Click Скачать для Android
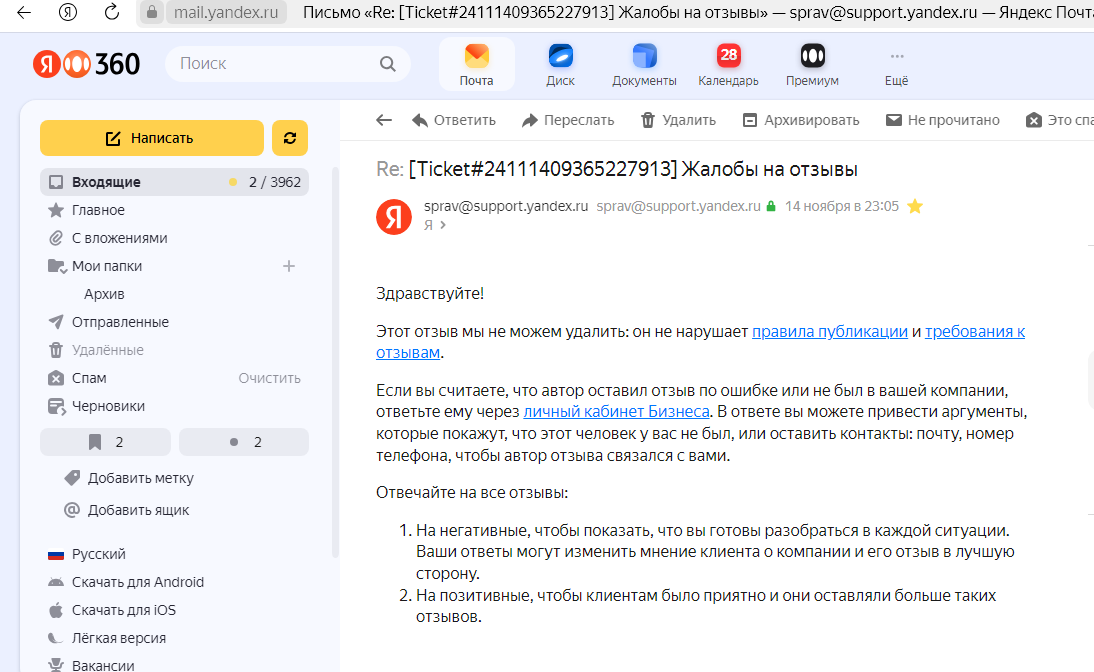This screenshot has height=672, width=1094. point(137,582)
